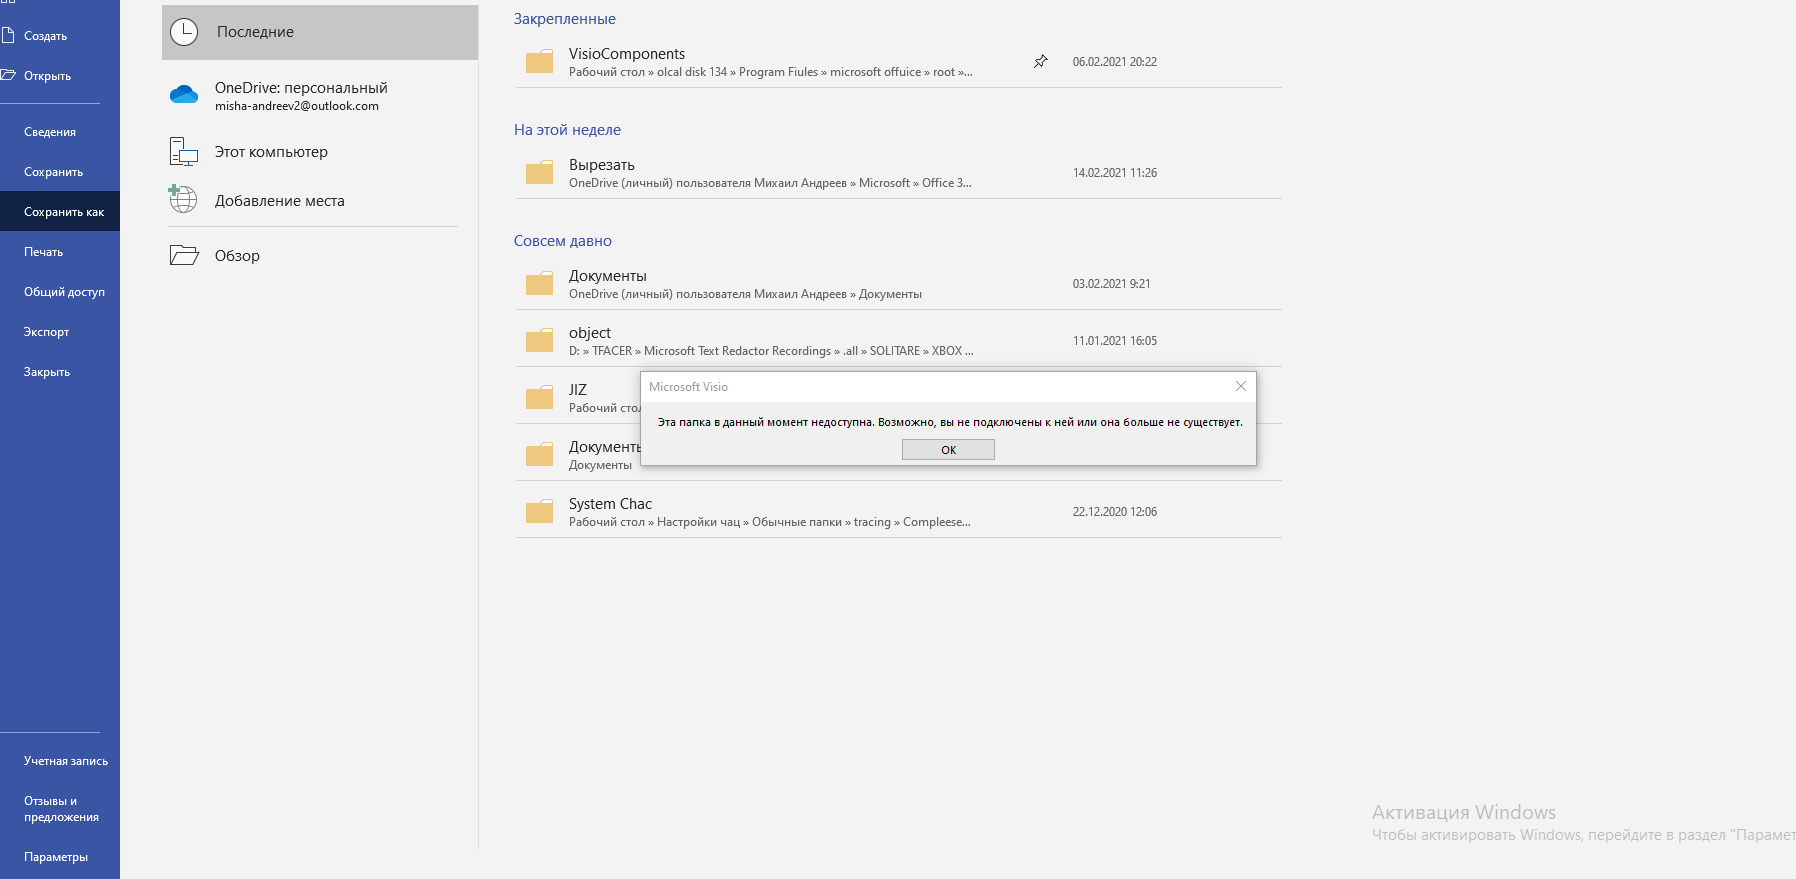This screenshot has height=879, width=1796.
Task: Select Открыть in the sidebar
Action: click(60, 76)
